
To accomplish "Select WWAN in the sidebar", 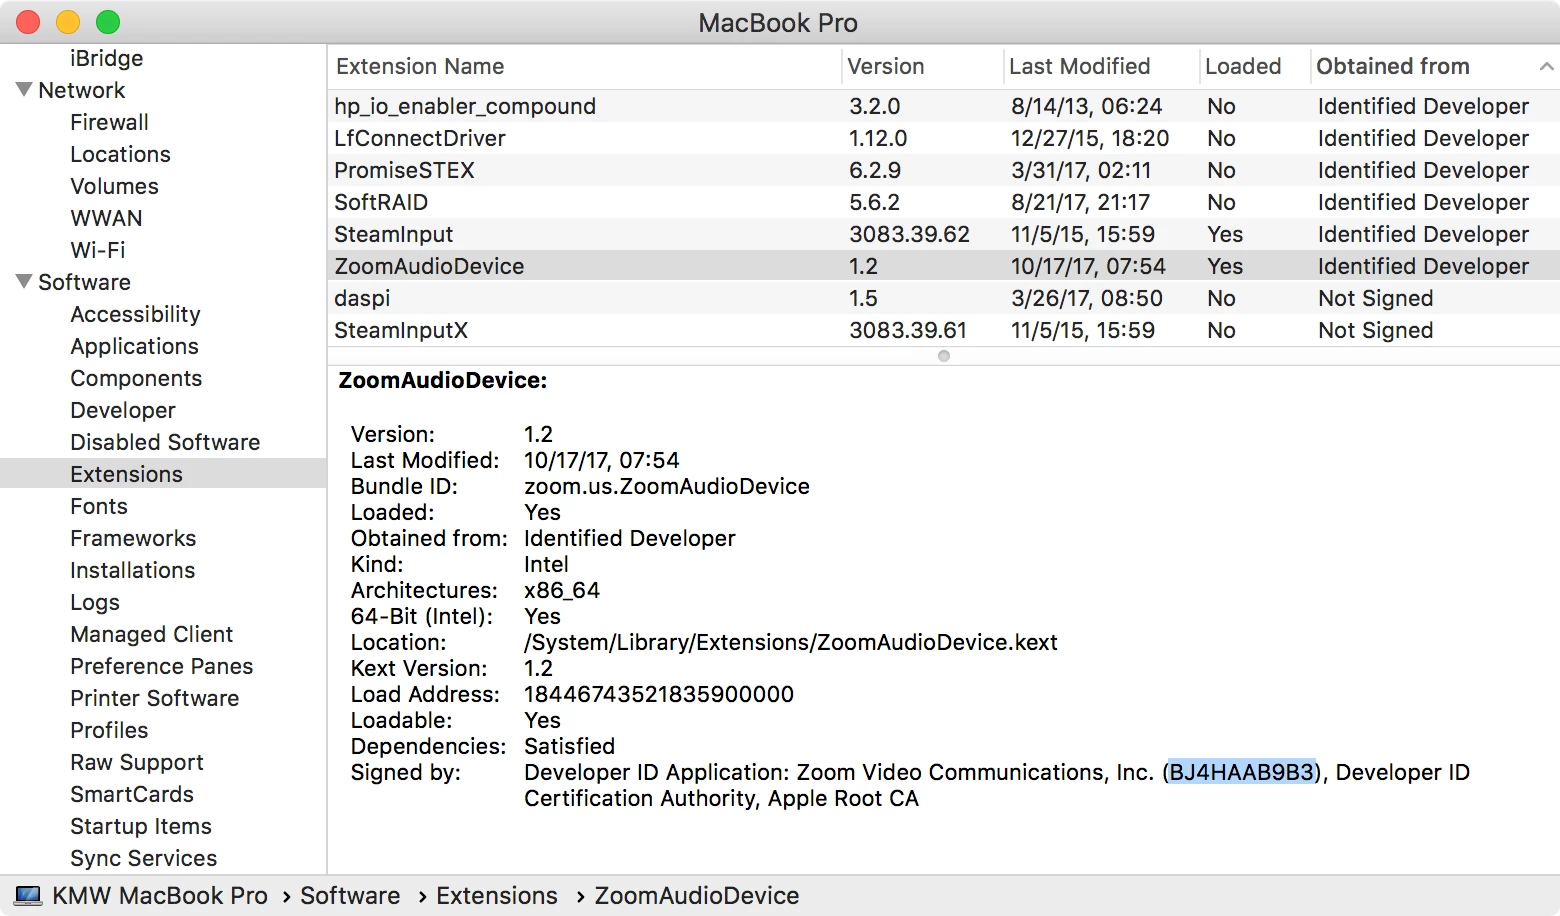I will 106,218.
